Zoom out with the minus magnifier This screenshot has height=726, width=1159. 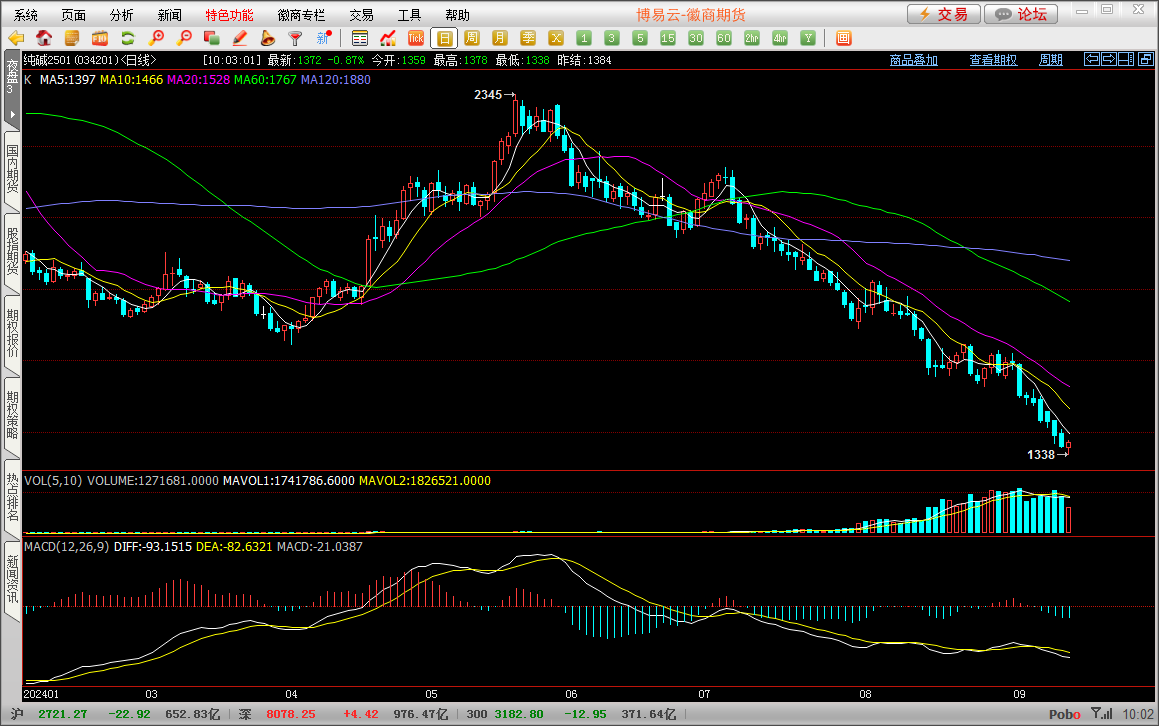coord(184,38)
